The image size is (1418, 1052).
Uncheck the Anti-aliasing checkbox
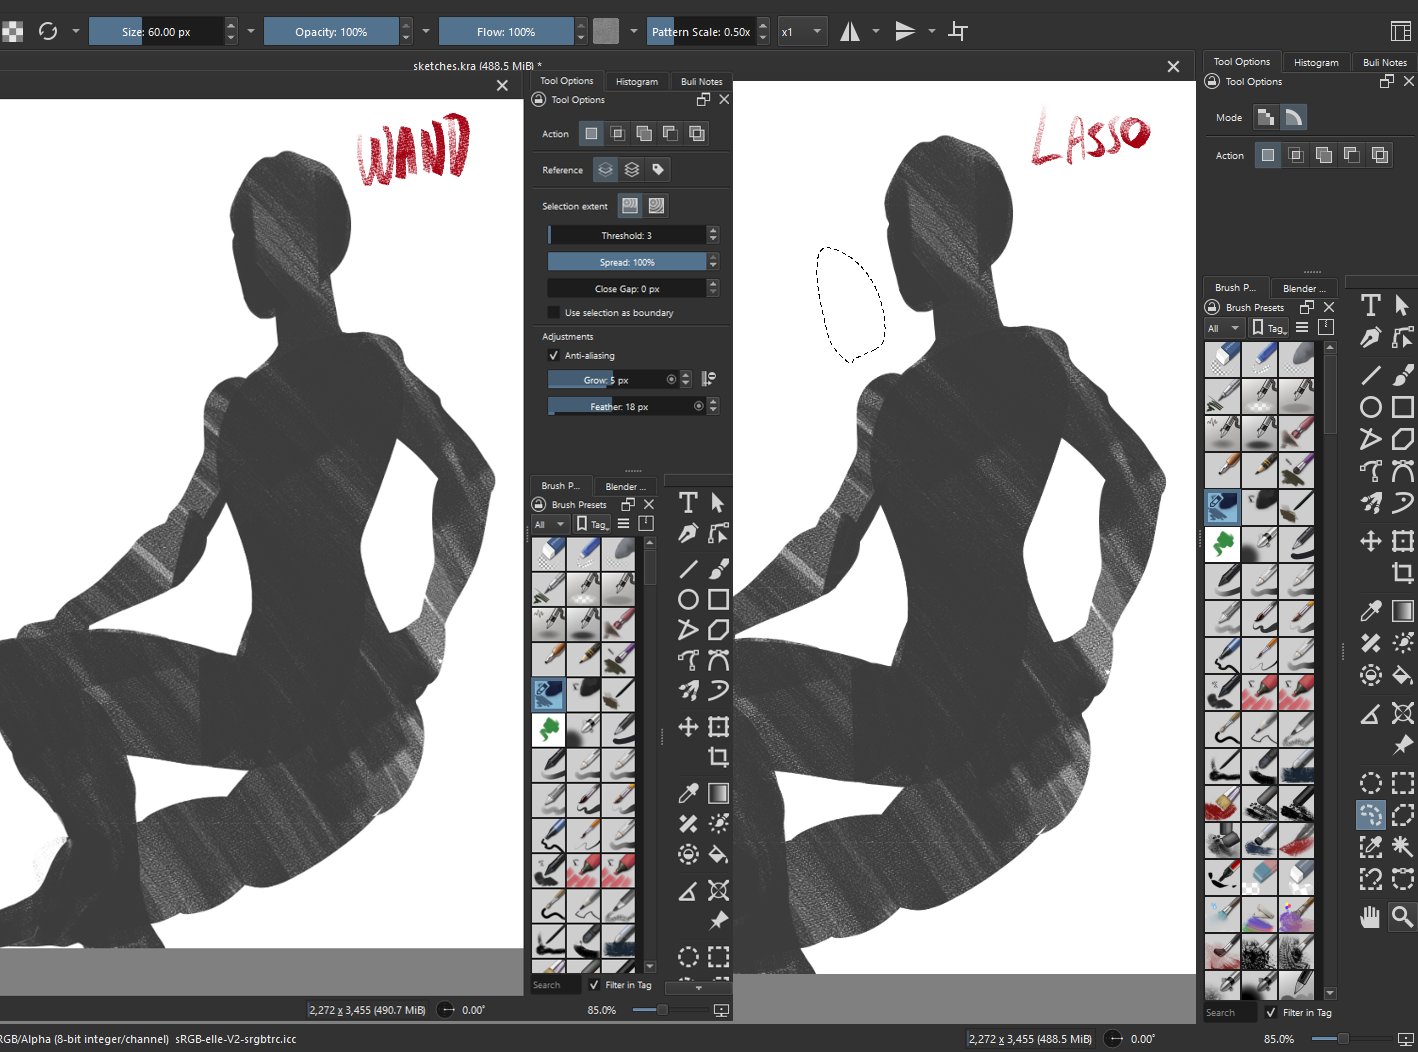[554, 356]
